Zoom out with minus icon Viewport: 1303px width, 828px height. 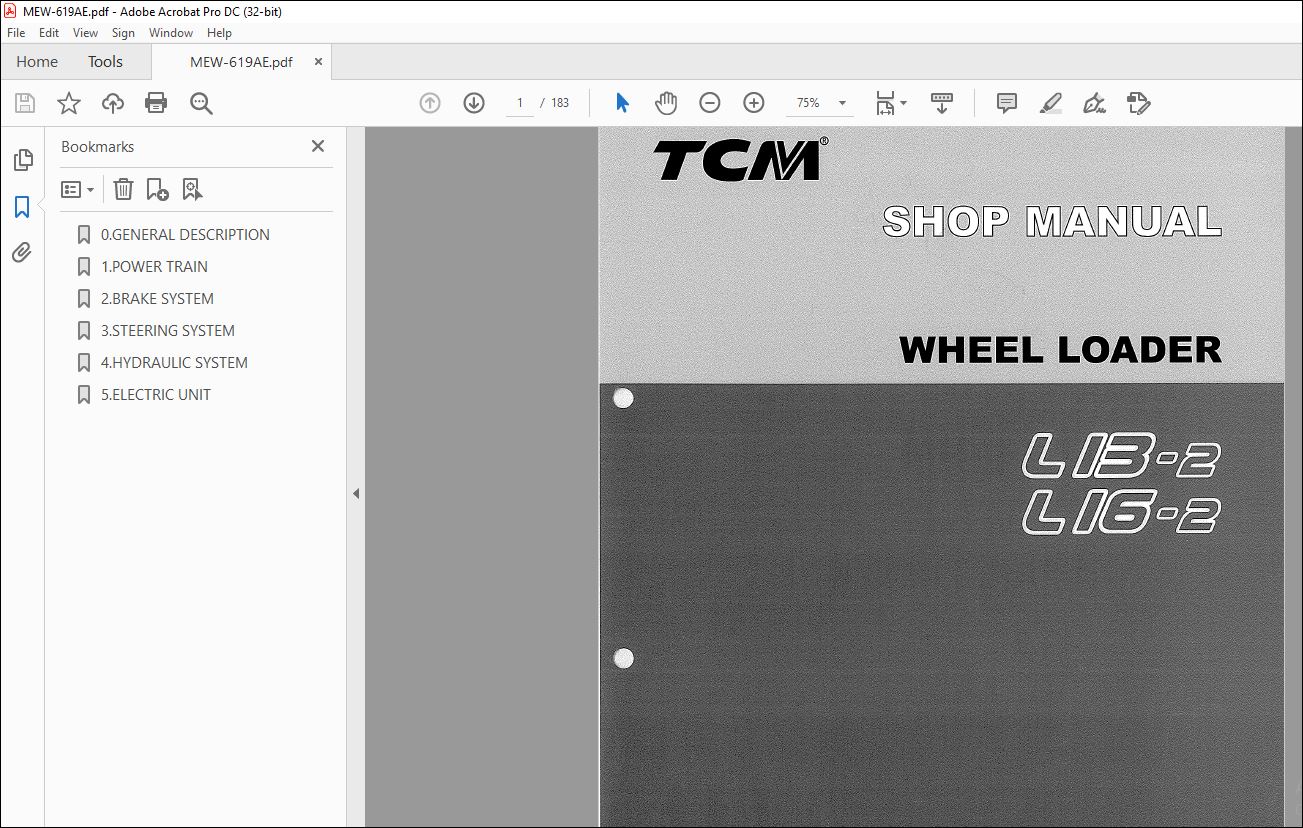tap(710, 103)
